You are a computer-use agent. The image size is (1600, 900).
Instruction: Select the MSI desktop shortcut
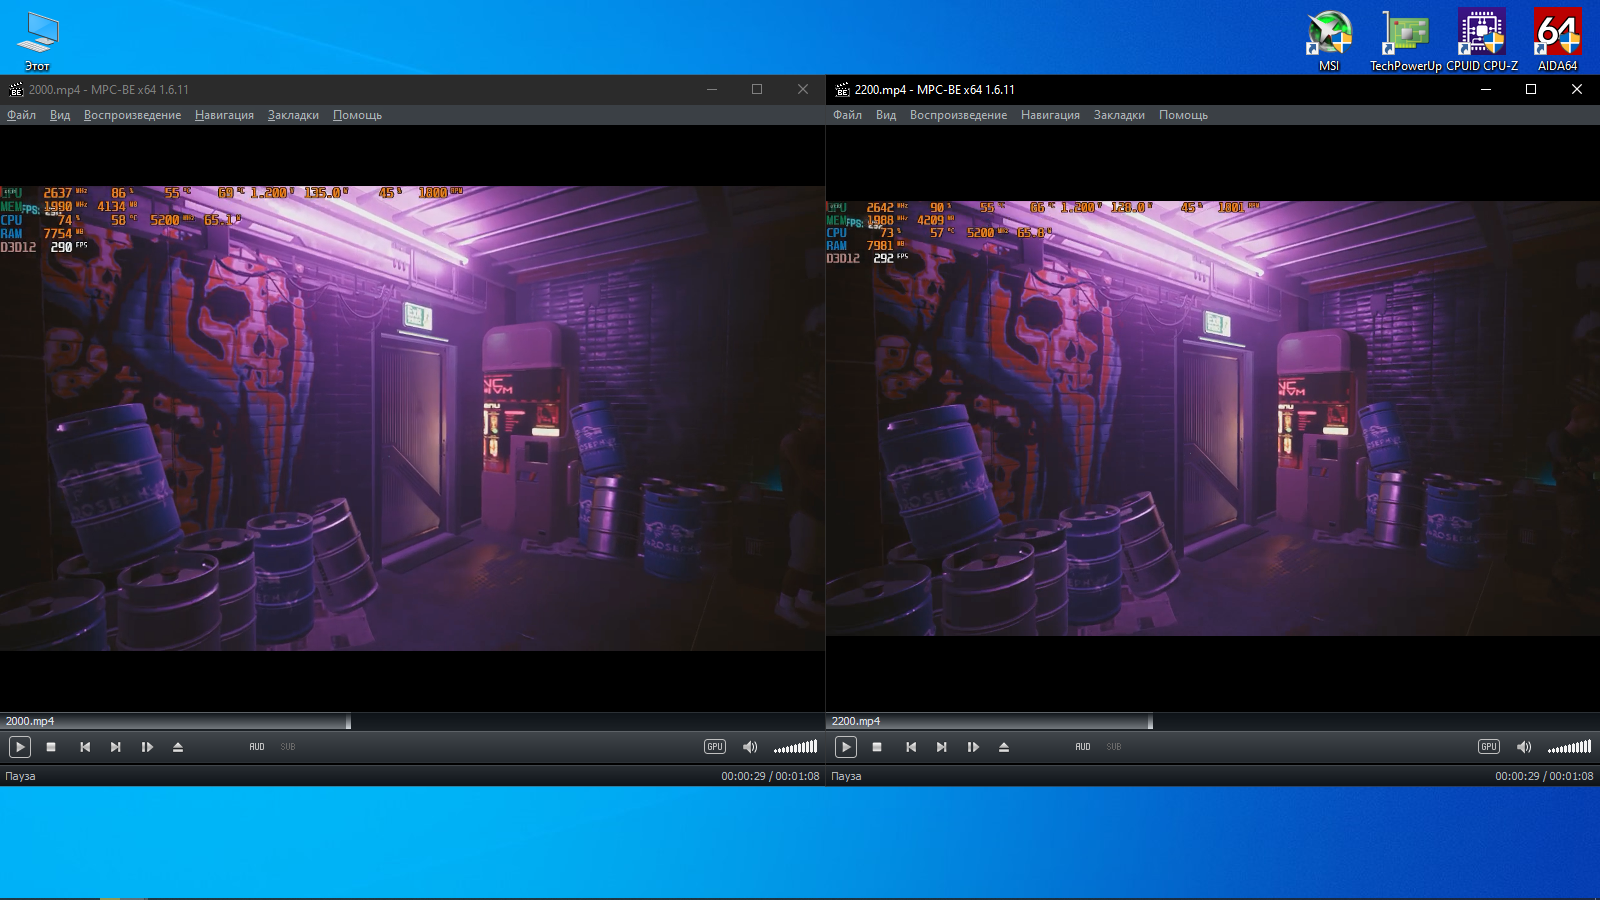(1329, 40)
